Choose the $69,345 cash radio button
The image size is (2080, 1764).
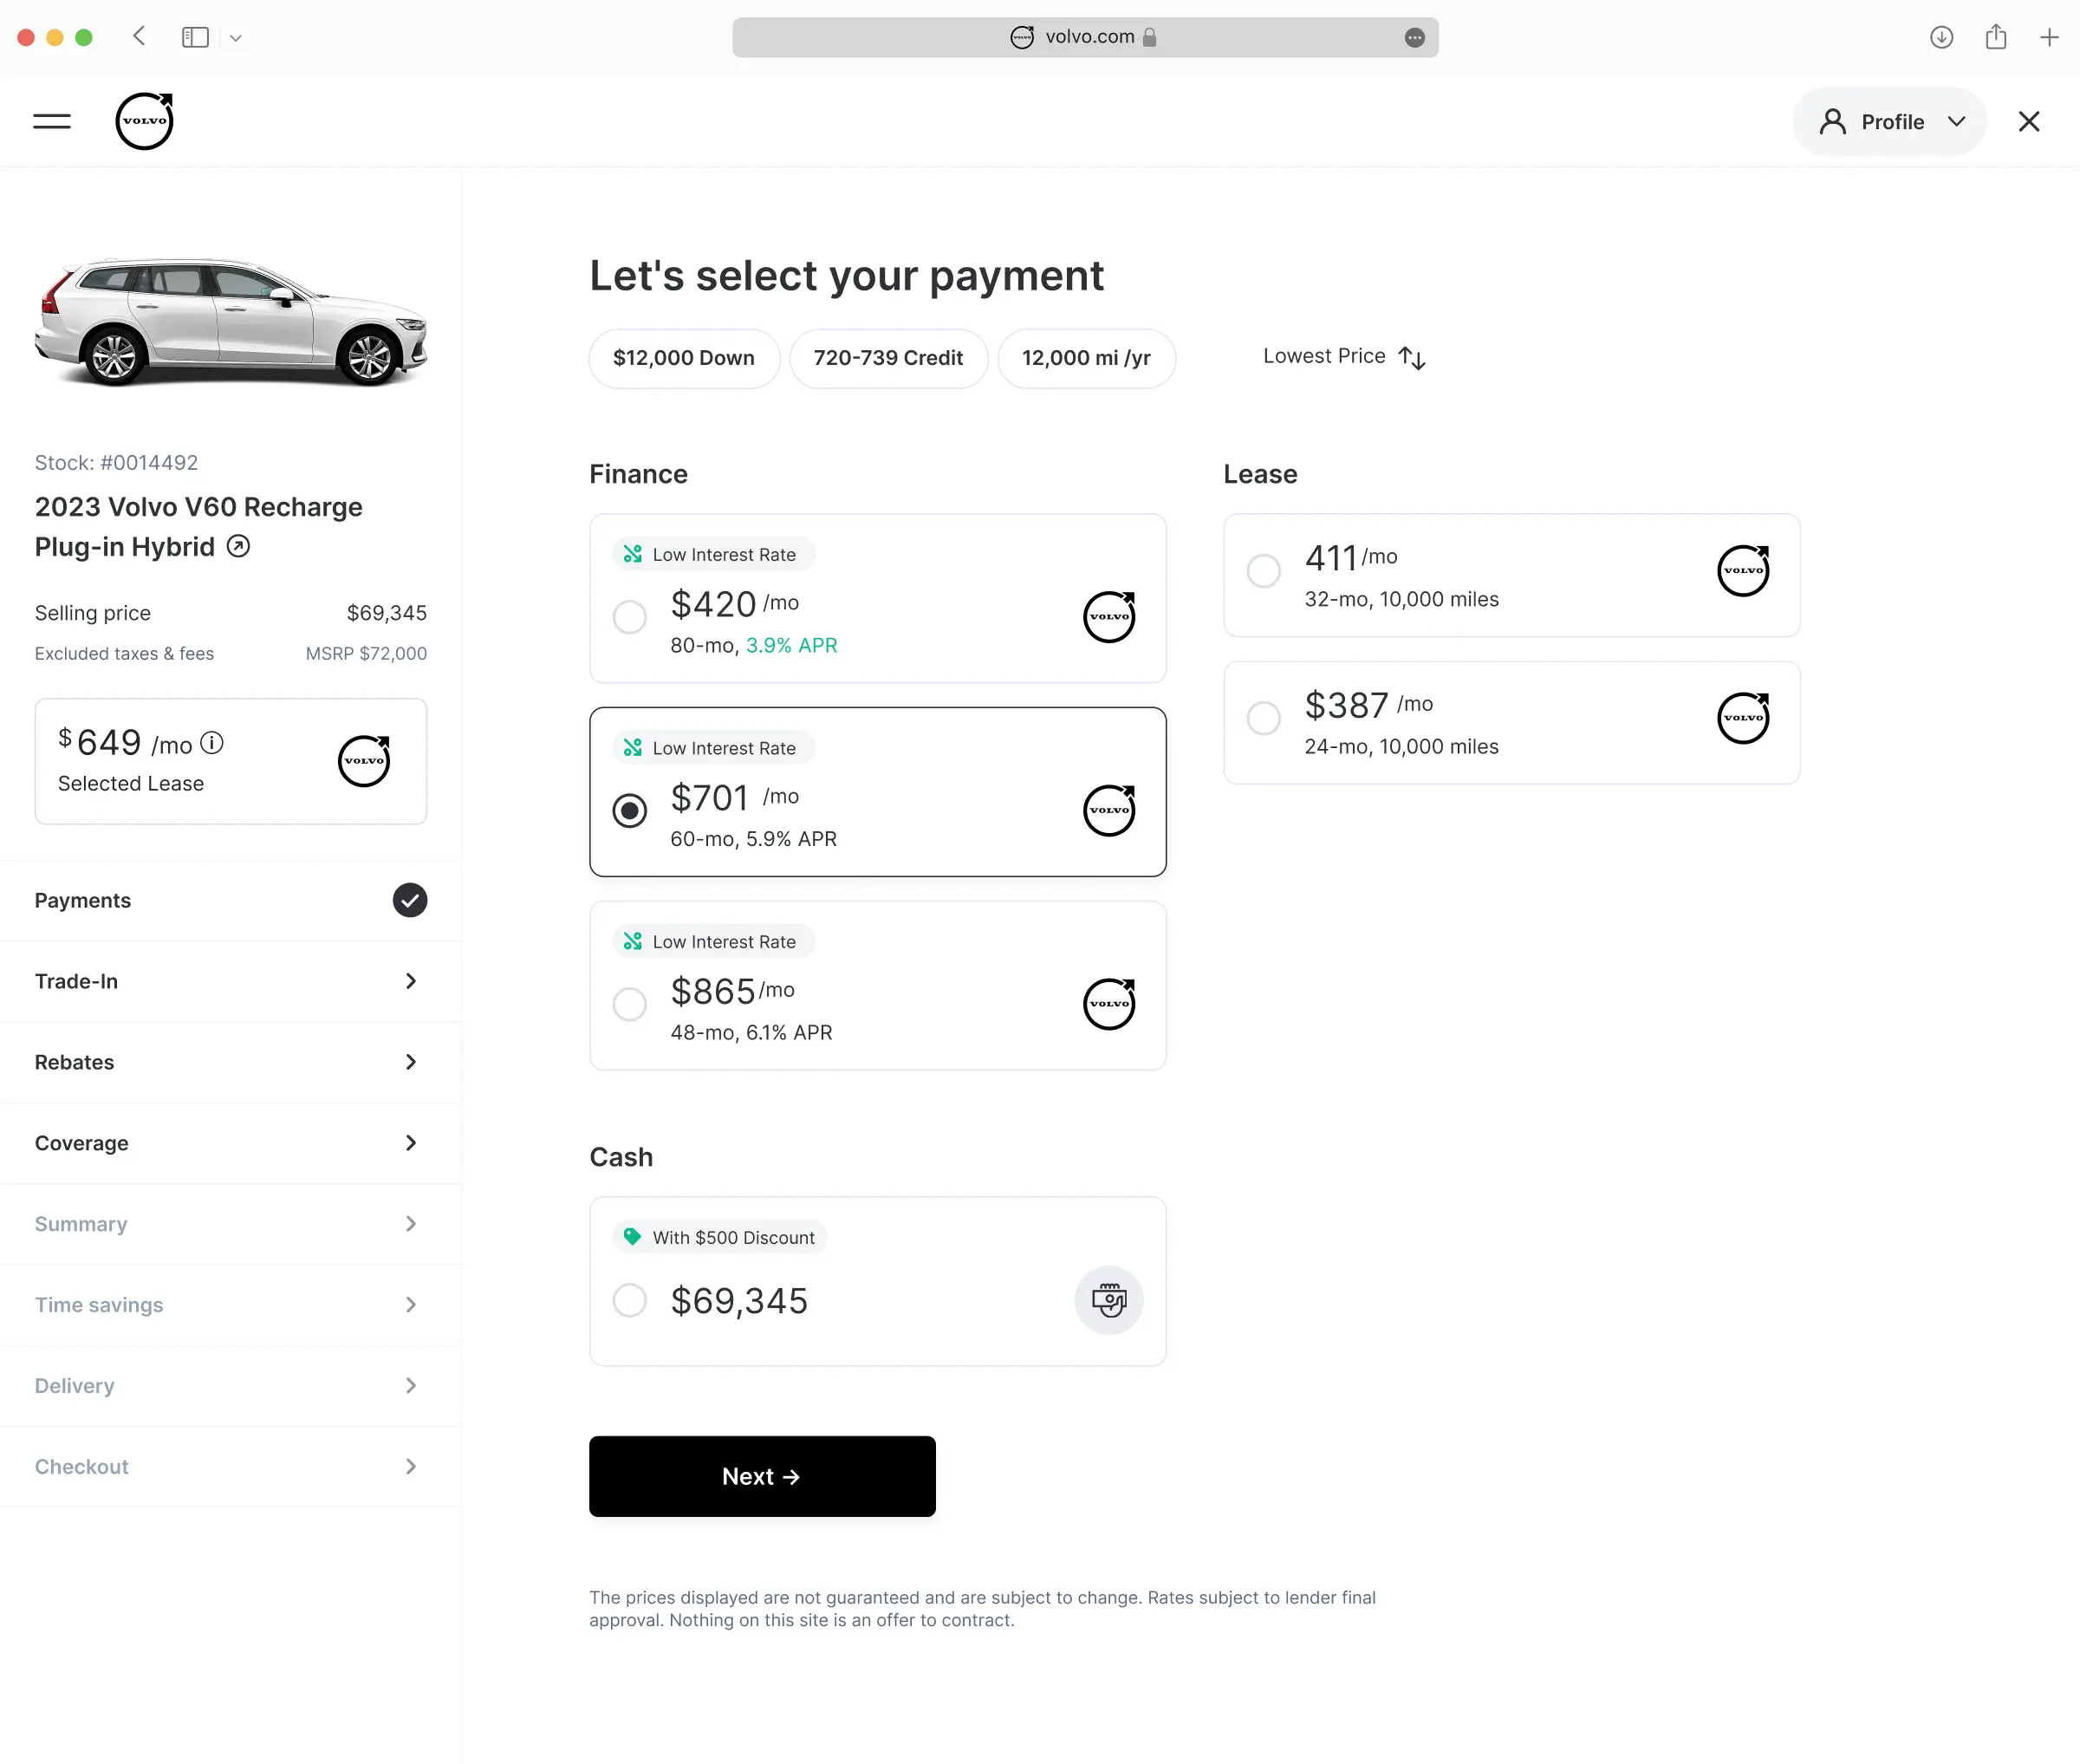click(630, 1300)
